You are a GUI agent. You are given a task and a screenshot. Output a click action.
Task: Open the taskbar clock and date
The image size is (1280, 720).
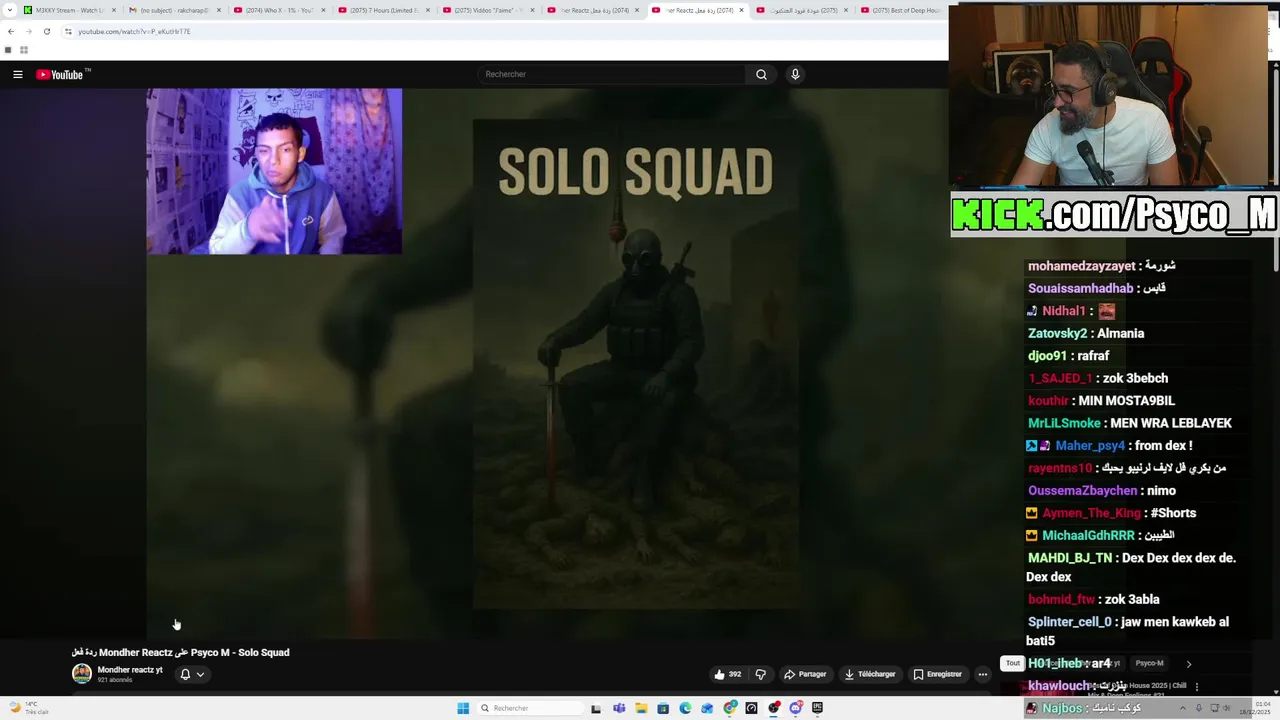(1255, 708)
